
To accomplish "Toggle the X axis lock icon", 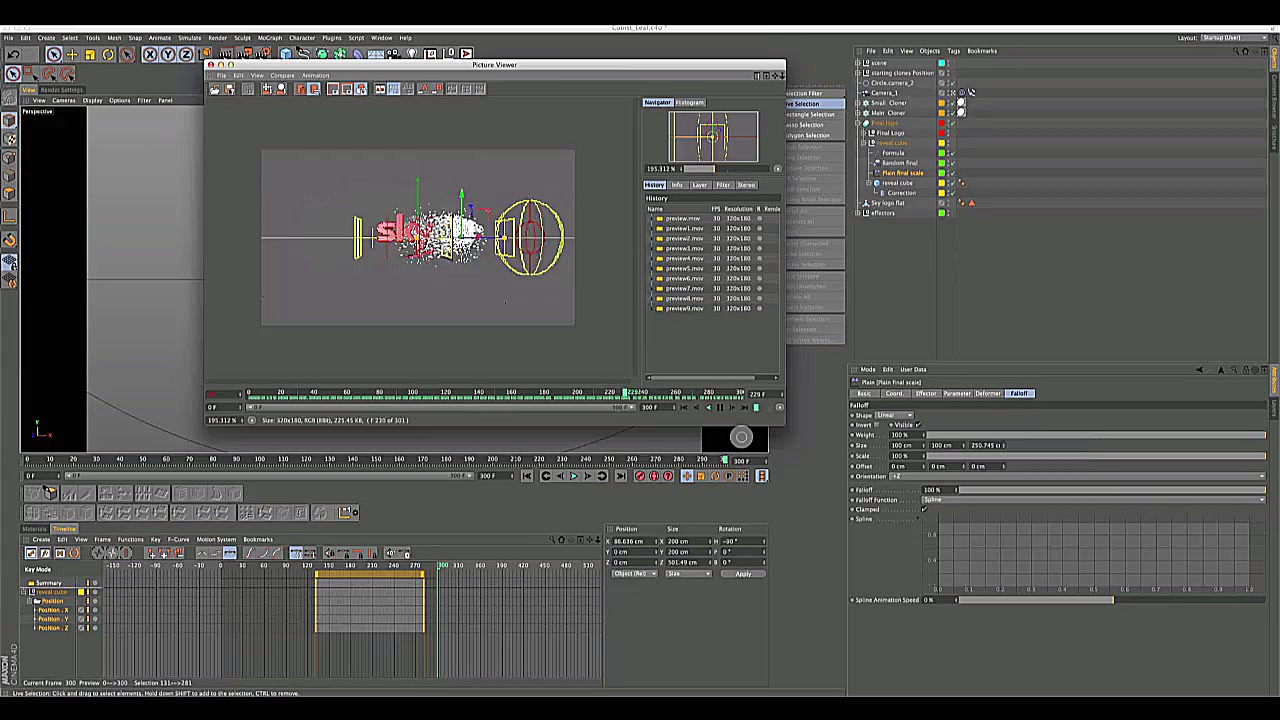I will [x=150, y=54].
